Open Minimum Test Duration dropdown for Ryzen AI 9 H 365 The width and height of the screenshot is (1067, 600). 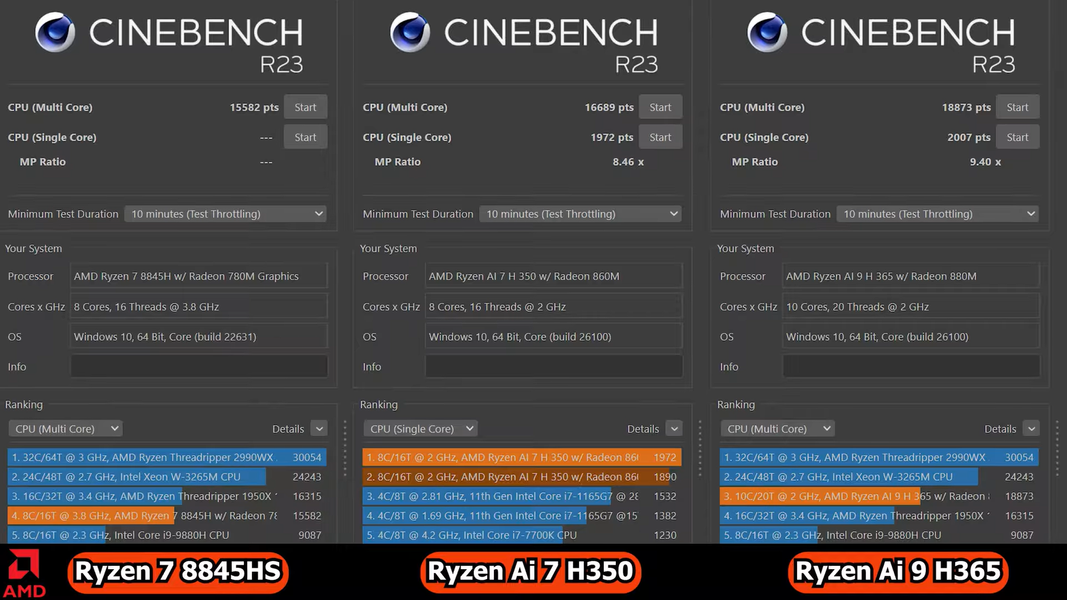[938, 214]
